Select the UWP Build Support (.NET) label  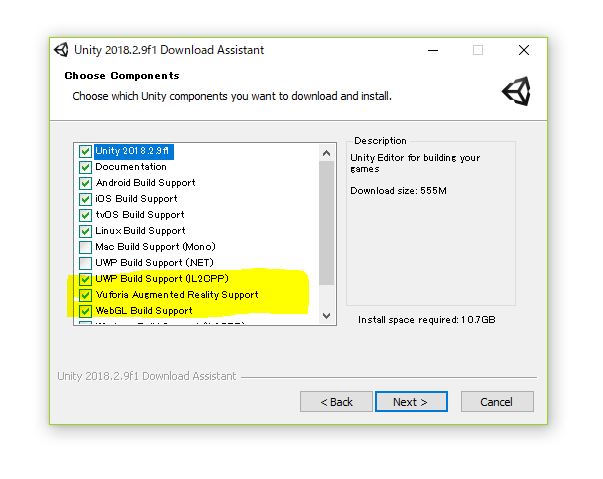[x=154, y=263]
